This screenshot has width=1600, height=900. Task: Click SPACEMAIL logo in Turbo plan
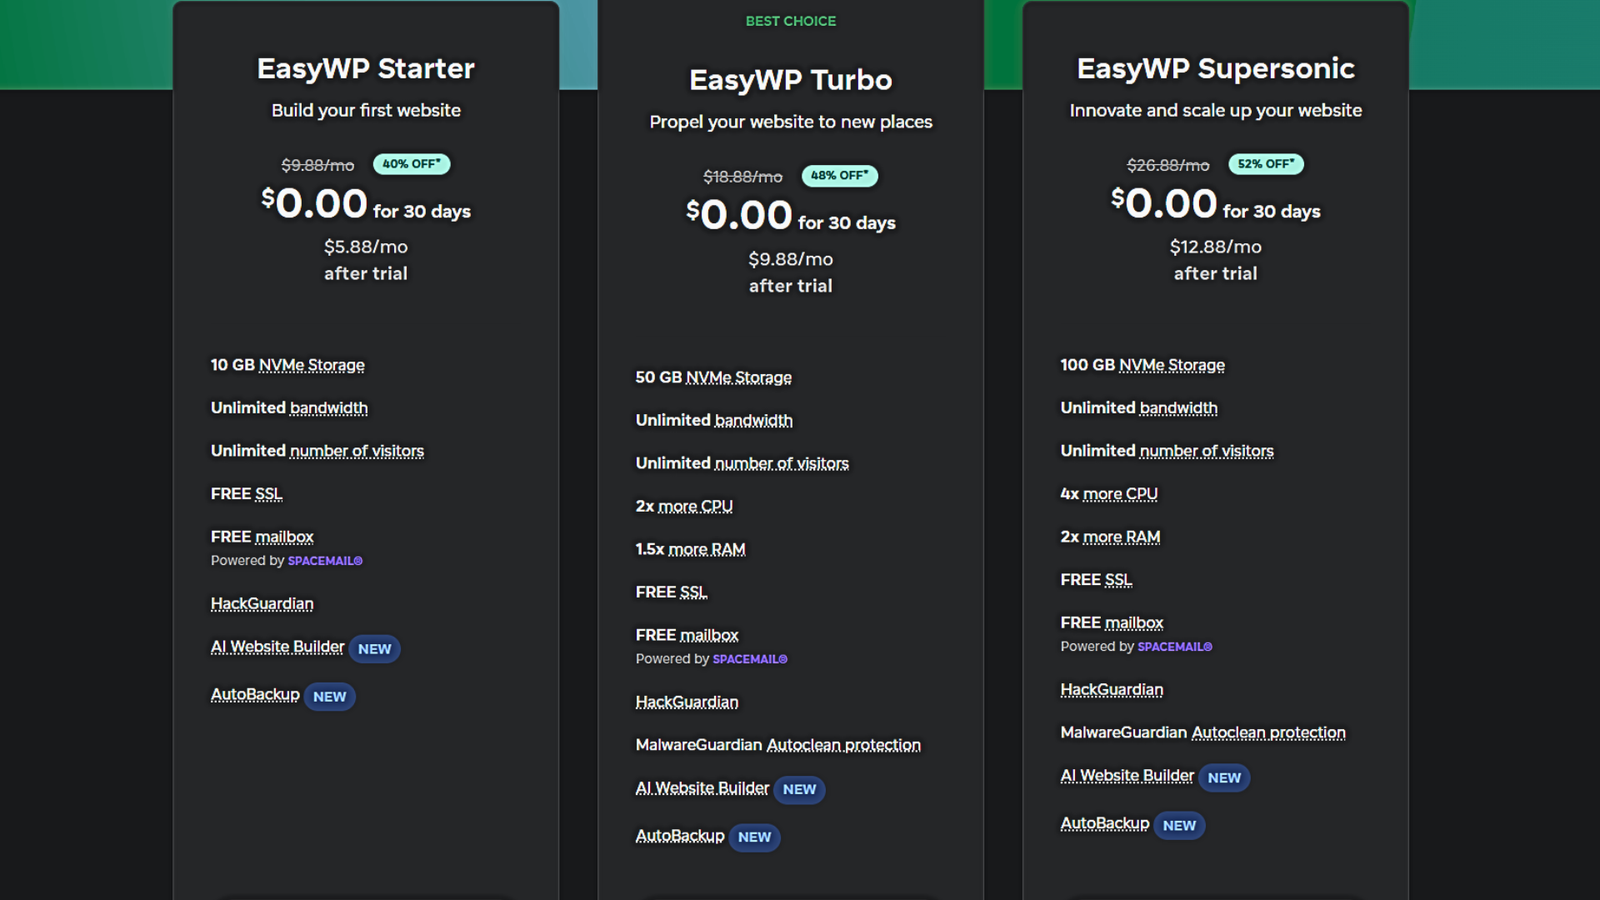[x=750, y=659]
